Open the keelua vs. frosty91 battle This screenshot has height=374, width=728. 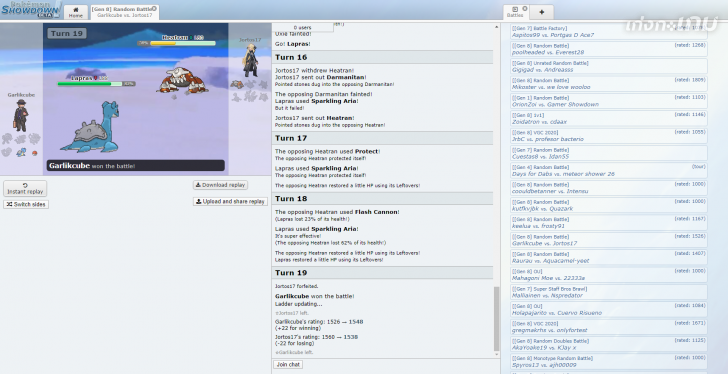coord(609,223)
